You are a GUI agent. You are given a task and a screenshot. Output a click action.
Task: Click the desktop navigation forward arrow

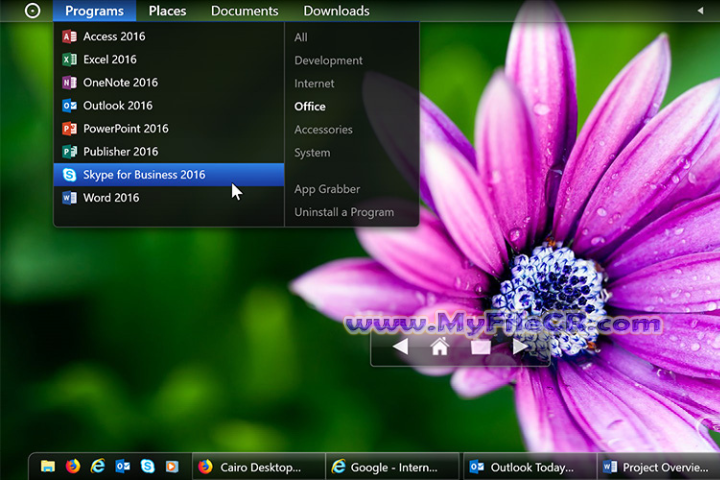[x=520, y=346]
